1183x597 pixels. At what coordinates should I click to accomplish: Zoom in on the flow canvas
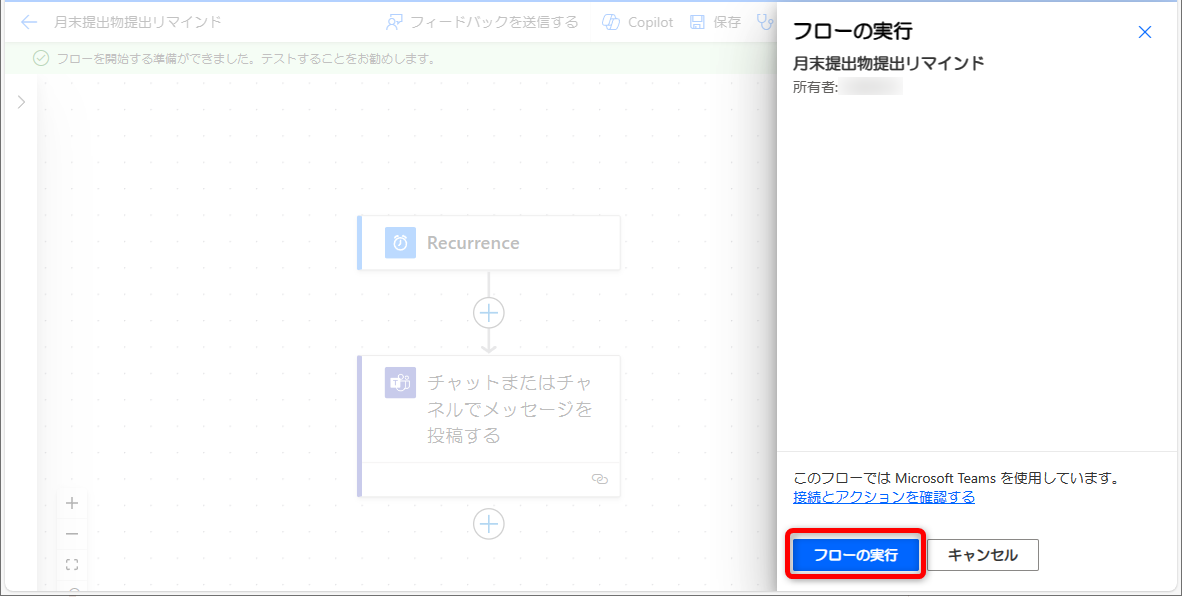pyautogui.click(x=72, y=503)
